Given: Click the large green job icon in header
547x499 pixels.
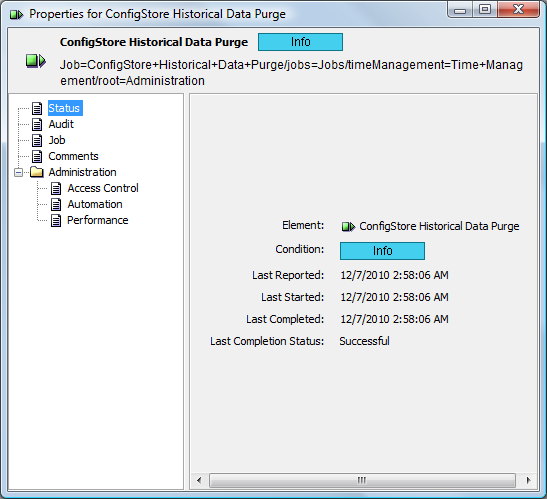Looking at the screenshot, I should (36, 61).
